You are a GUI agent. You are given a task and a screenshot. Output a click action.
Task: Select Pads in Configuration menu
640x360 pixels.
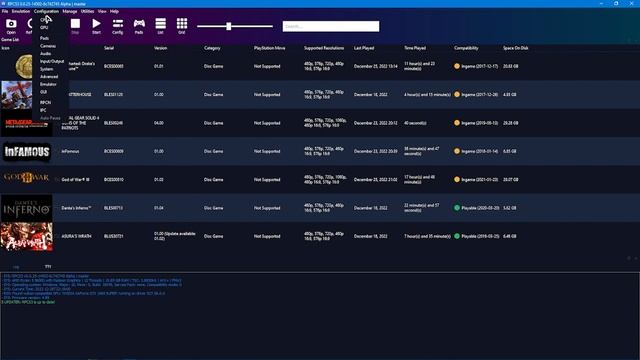[x=44, y=38]
